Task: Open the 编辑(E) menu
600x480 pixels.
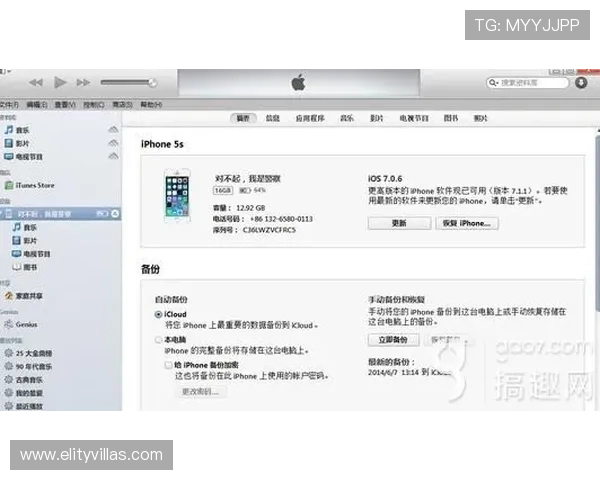Action: tap(37, 104)
